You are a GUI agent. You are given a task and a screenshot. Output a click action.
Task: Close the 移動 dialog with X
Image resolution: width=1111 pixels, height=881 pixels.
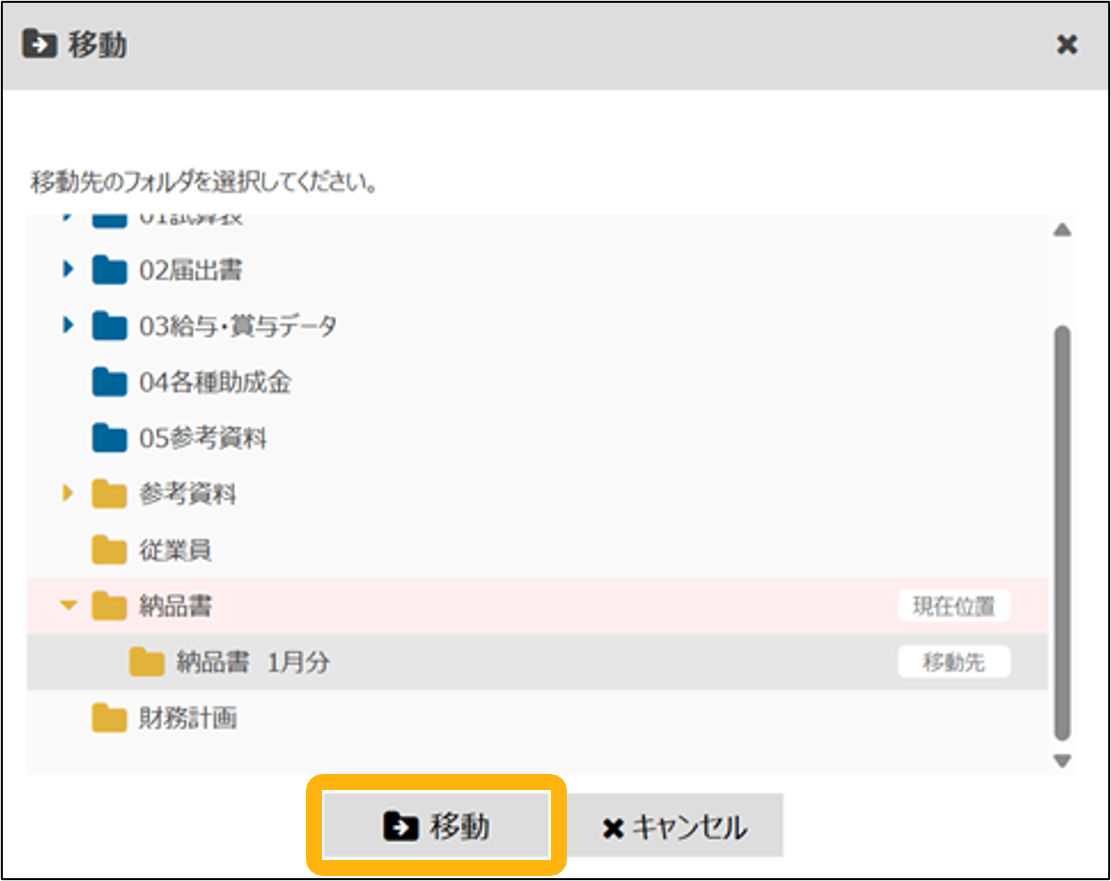click(x=1067, y=45)
